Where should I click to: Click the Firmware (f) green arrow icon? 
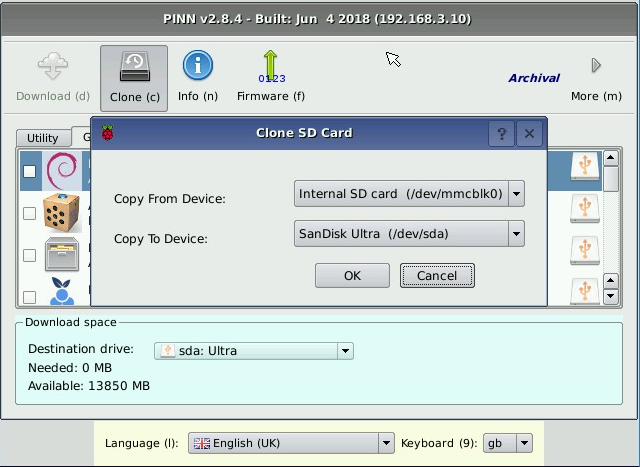coord(271,66)
